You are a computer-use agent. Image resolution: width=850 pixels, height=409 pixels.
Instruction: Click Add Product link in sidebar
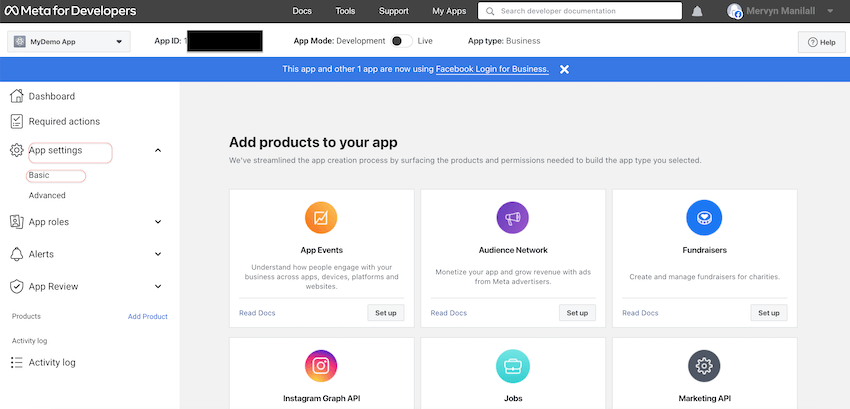pos(147,316)
